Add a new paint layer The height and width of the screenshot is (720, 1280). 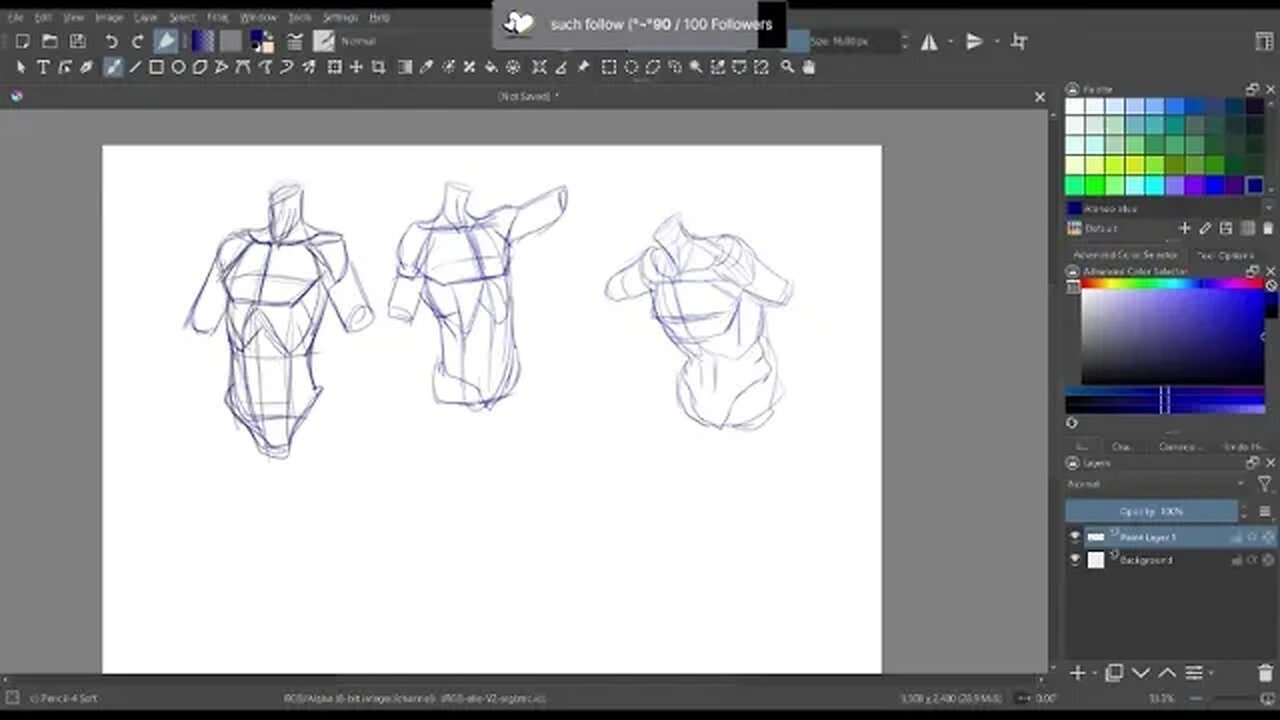point(1078,674)
